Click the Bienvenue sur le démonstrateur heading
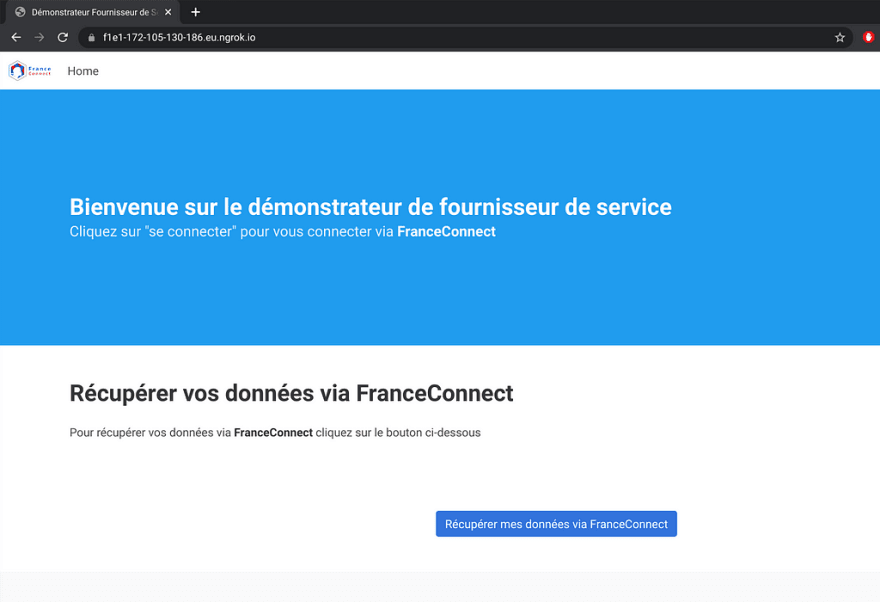880x602 pixels. click(370, 207)
